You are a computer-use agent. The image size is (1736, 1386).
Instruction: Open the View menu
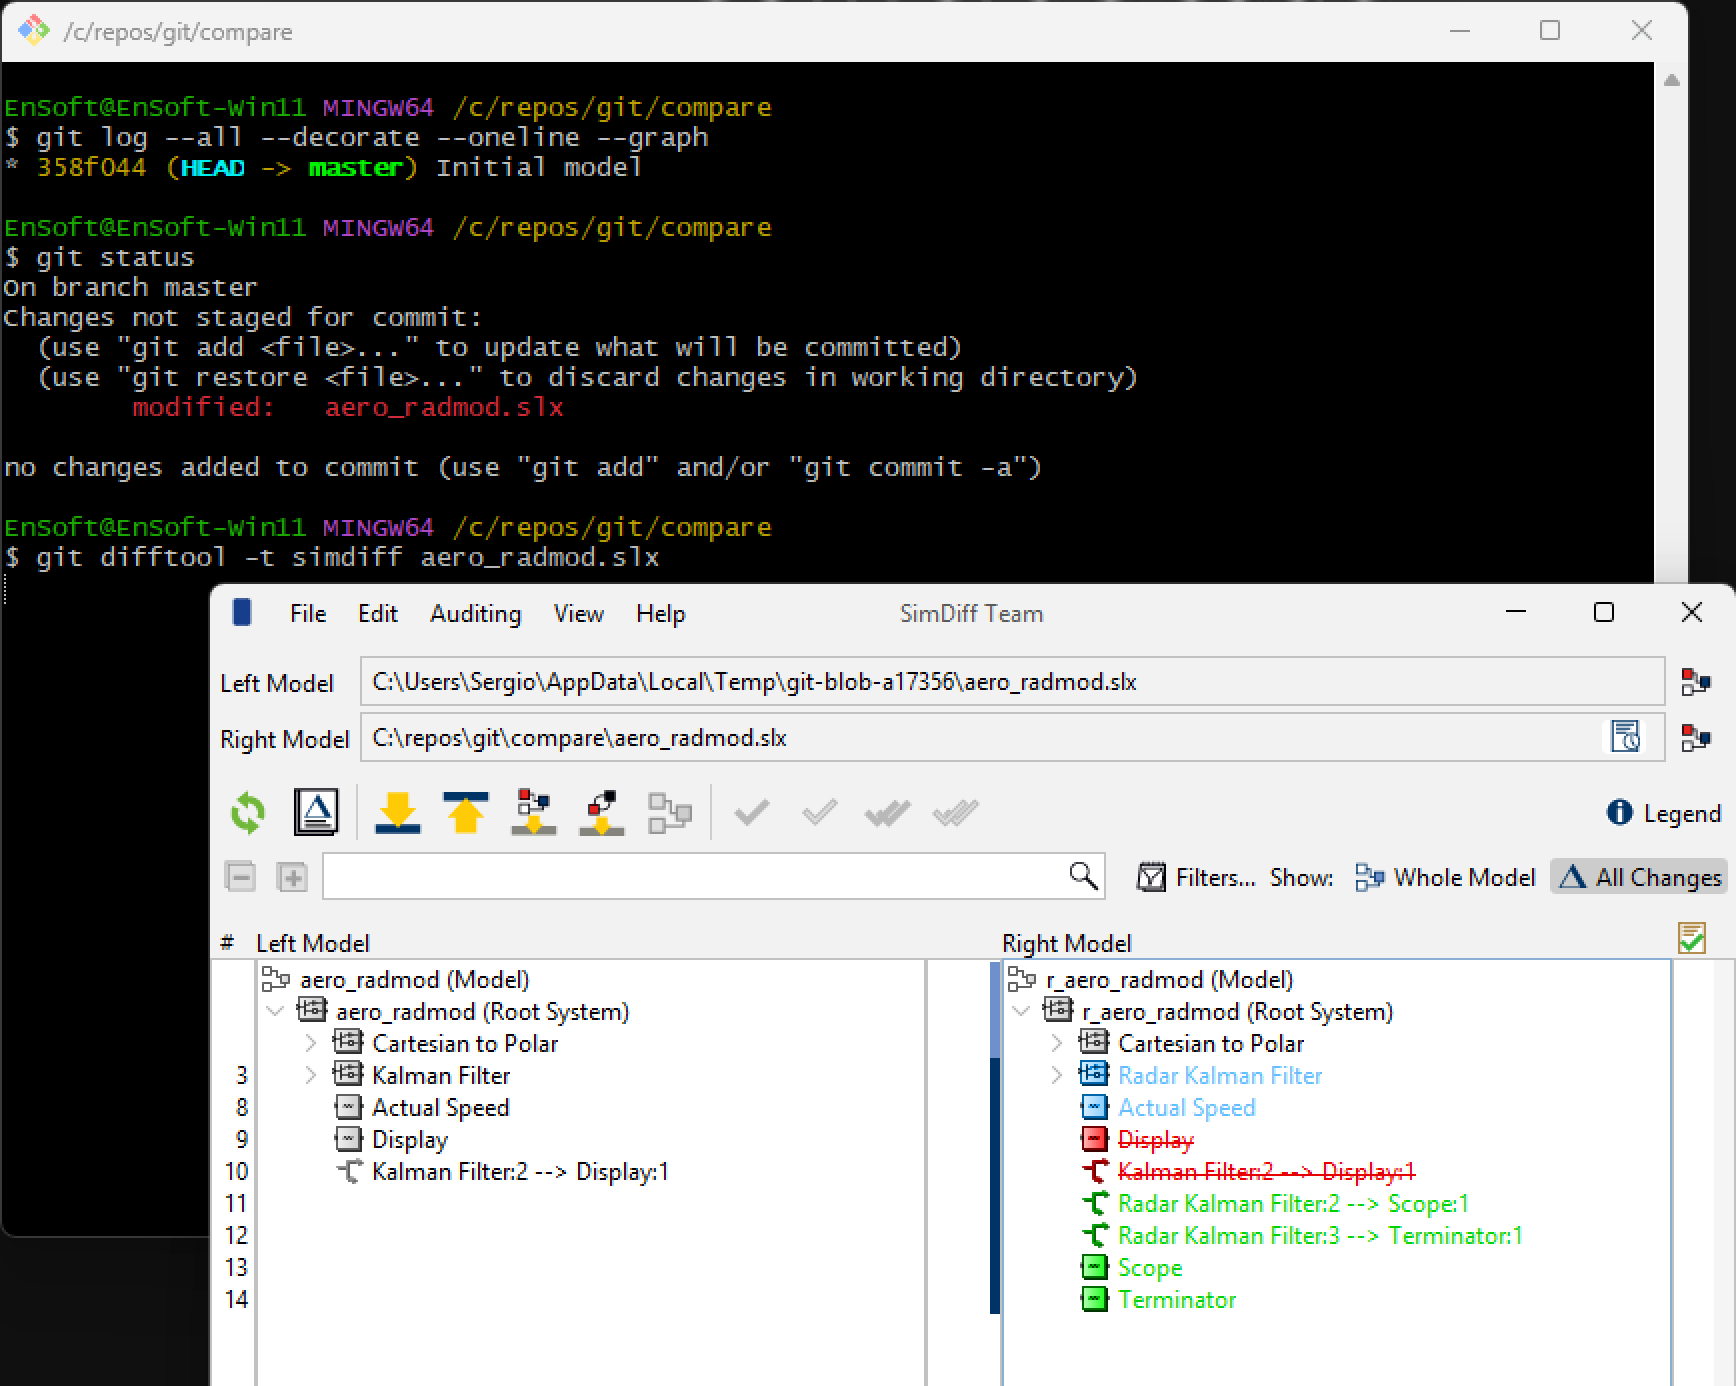[579, 614]
